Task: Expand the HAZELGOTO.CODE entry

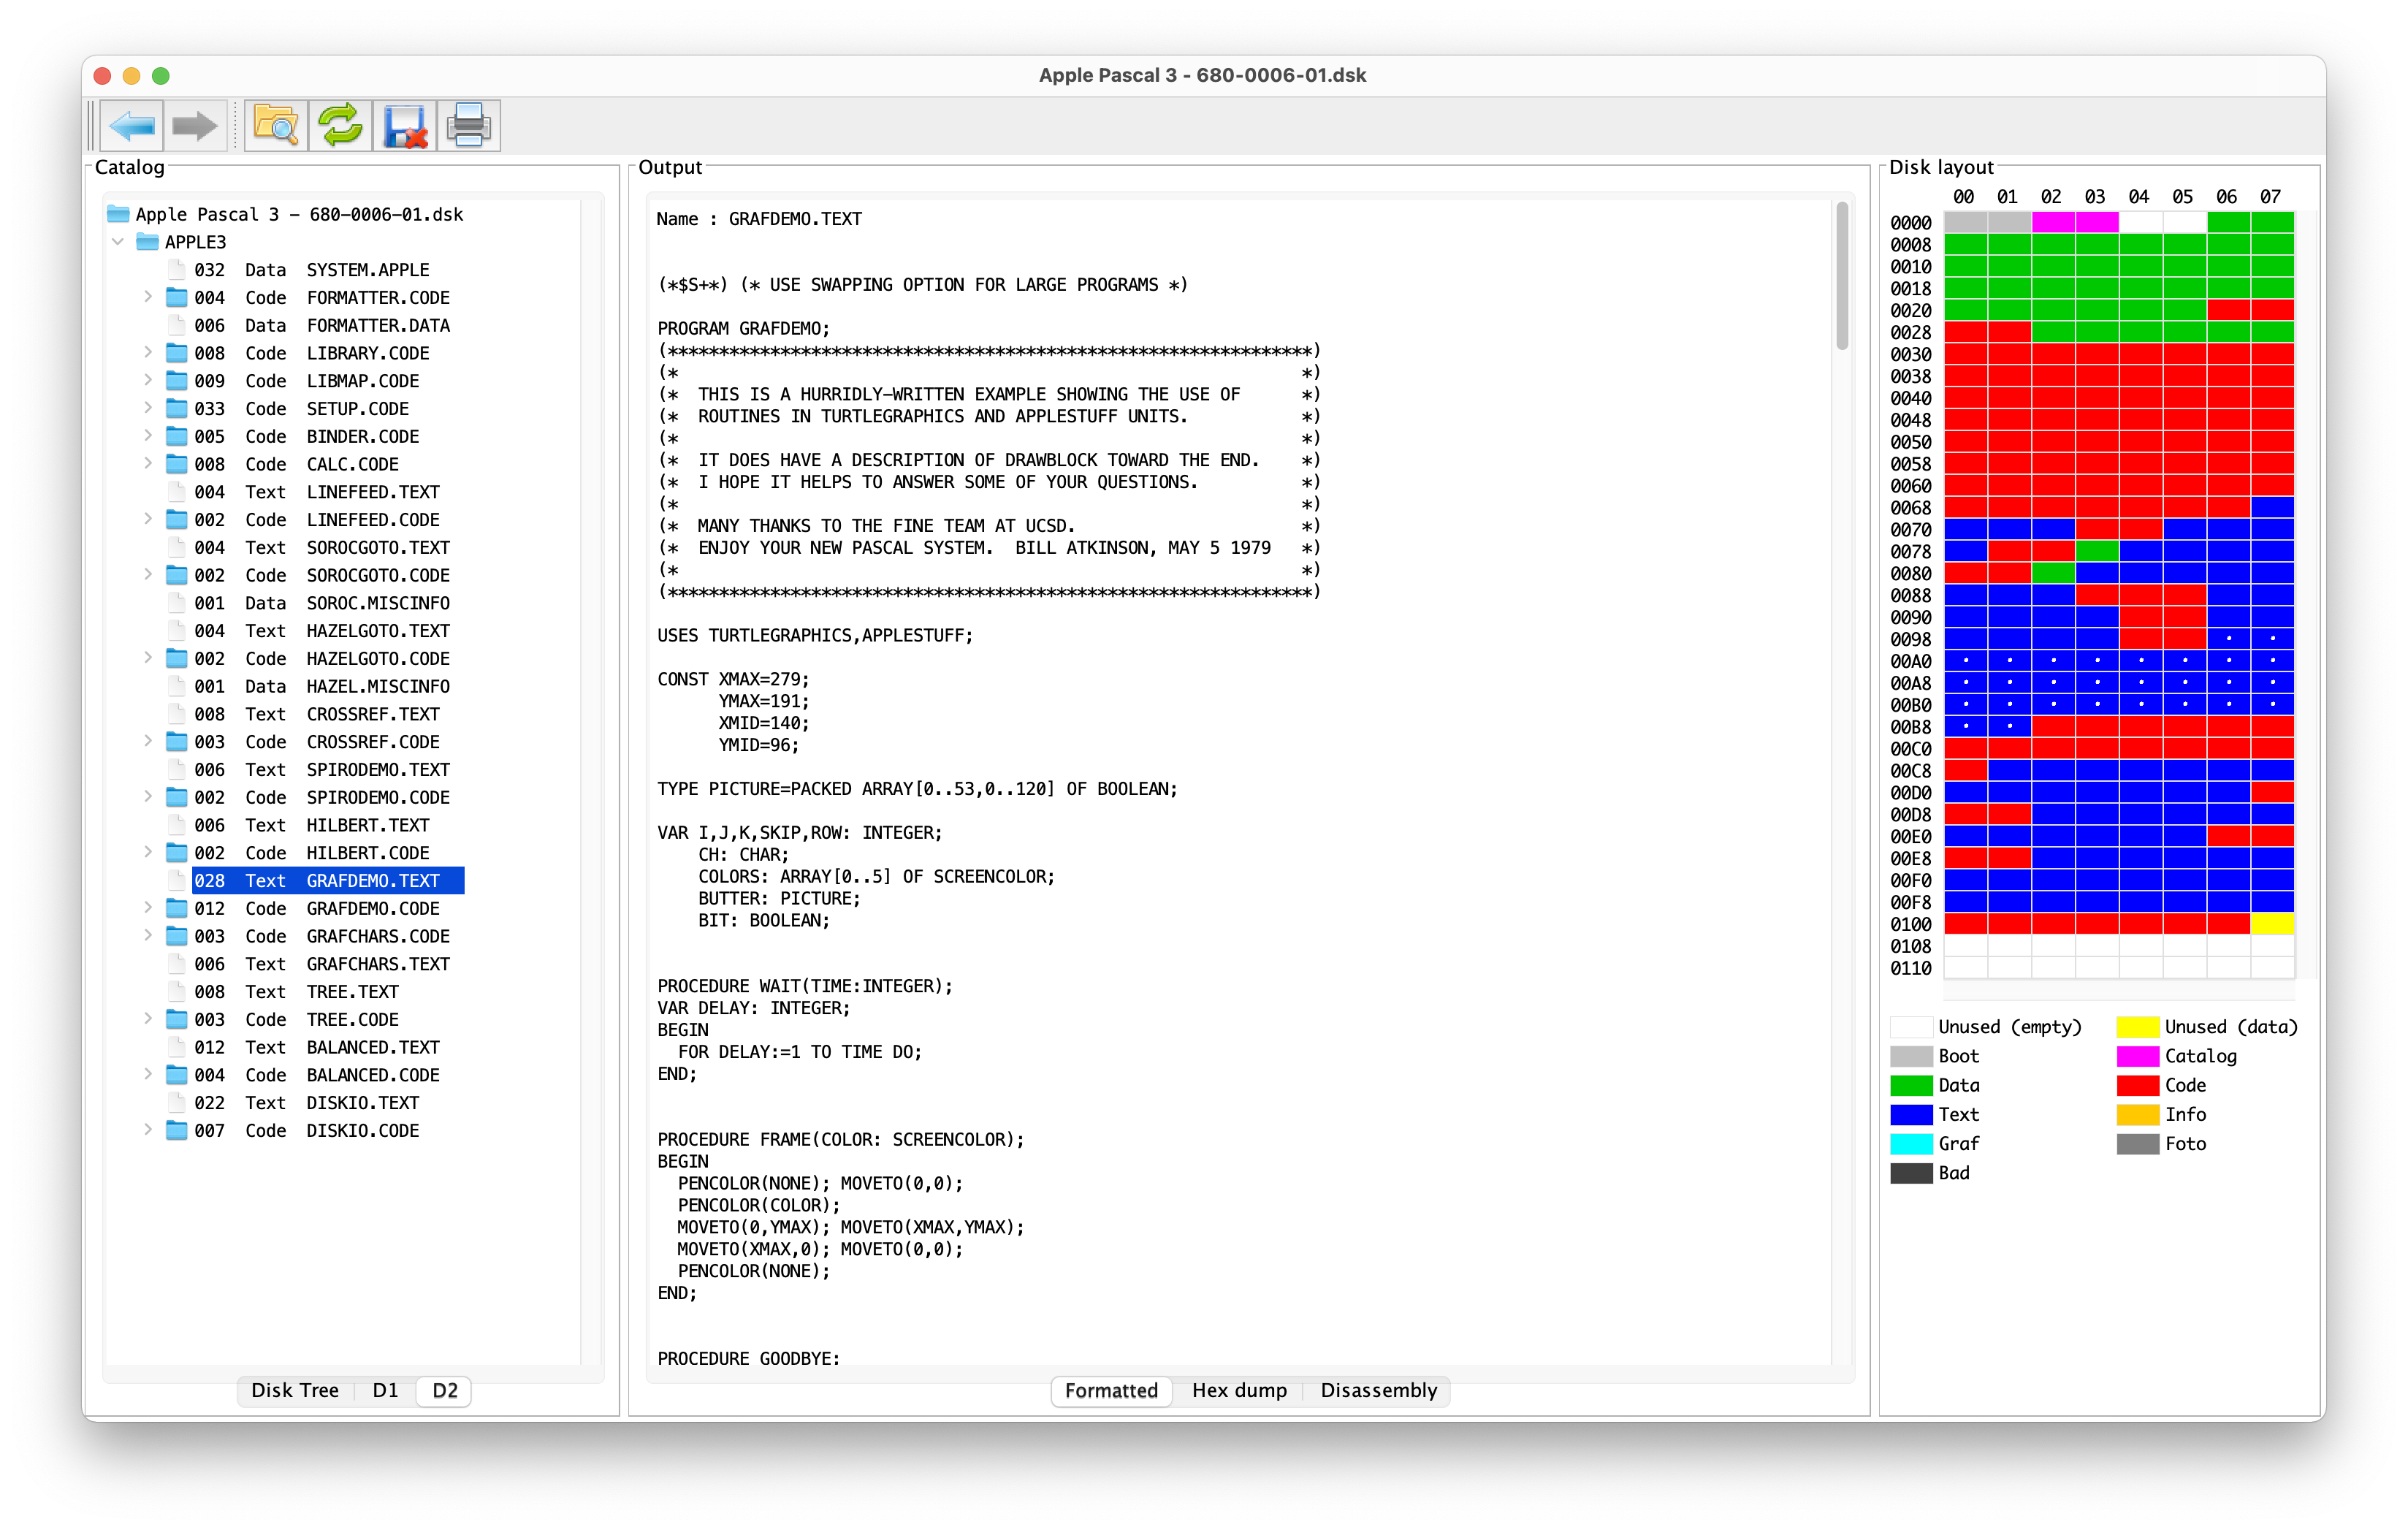Action: pyautogui.click(x=148, y=658)
